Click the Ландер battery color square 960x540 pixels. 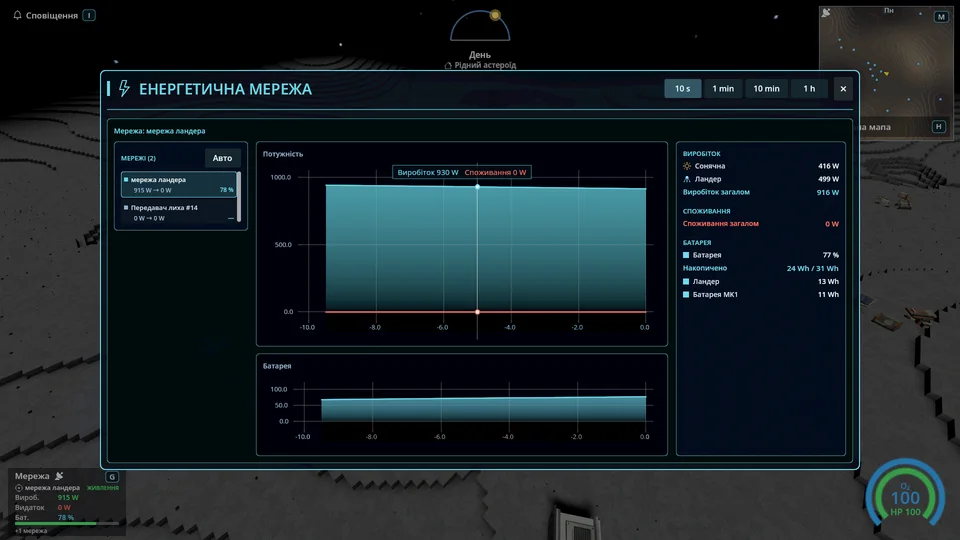[686, 282]
